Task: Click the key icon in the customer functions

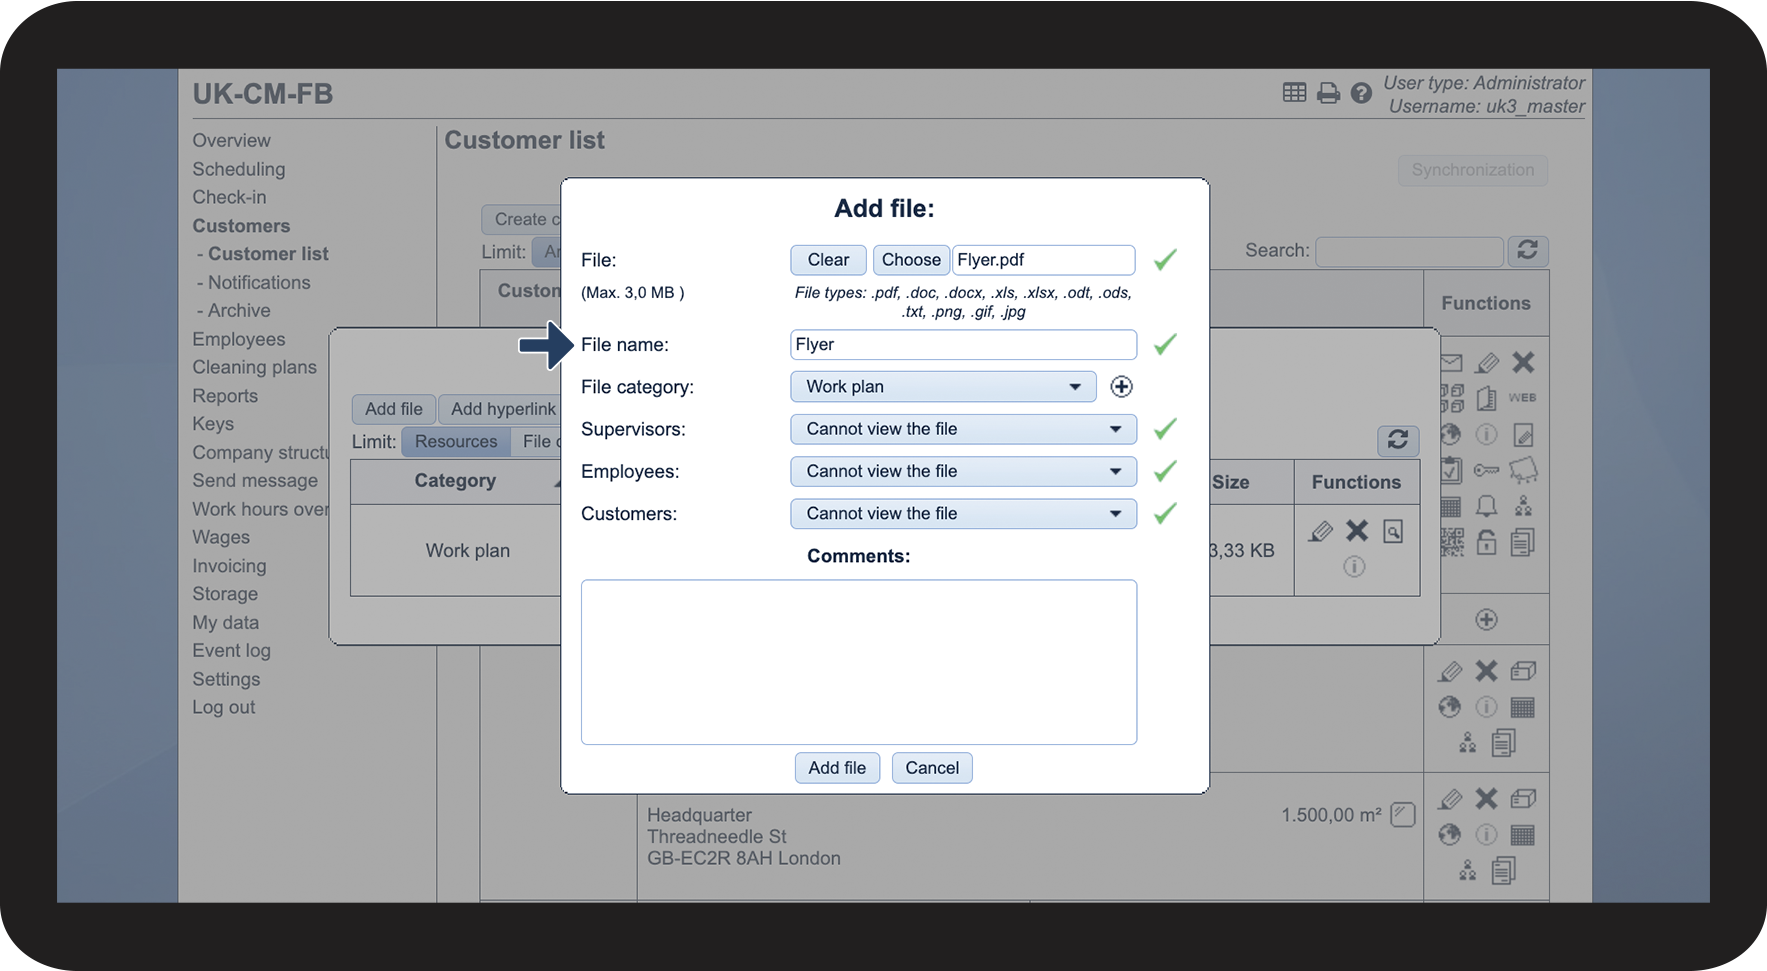Action: click(x=1487, y=470)
